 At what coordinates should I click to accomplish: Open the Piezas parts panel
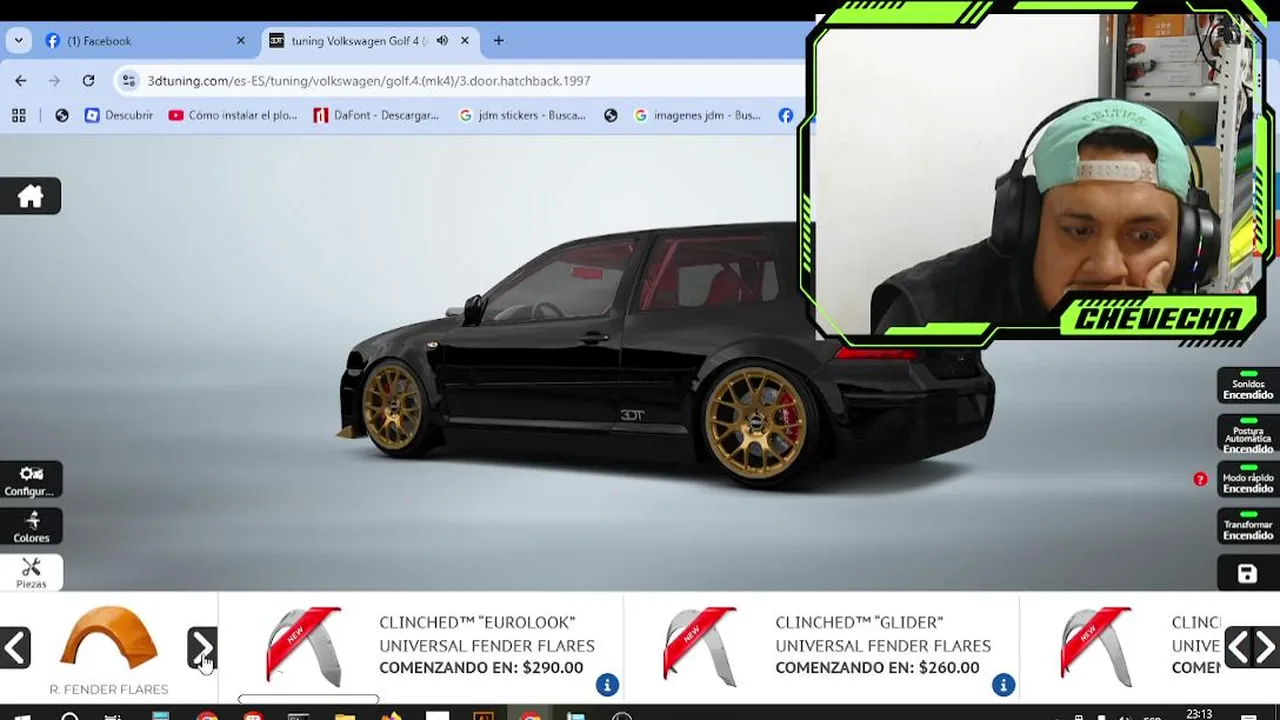pos(30,573)
